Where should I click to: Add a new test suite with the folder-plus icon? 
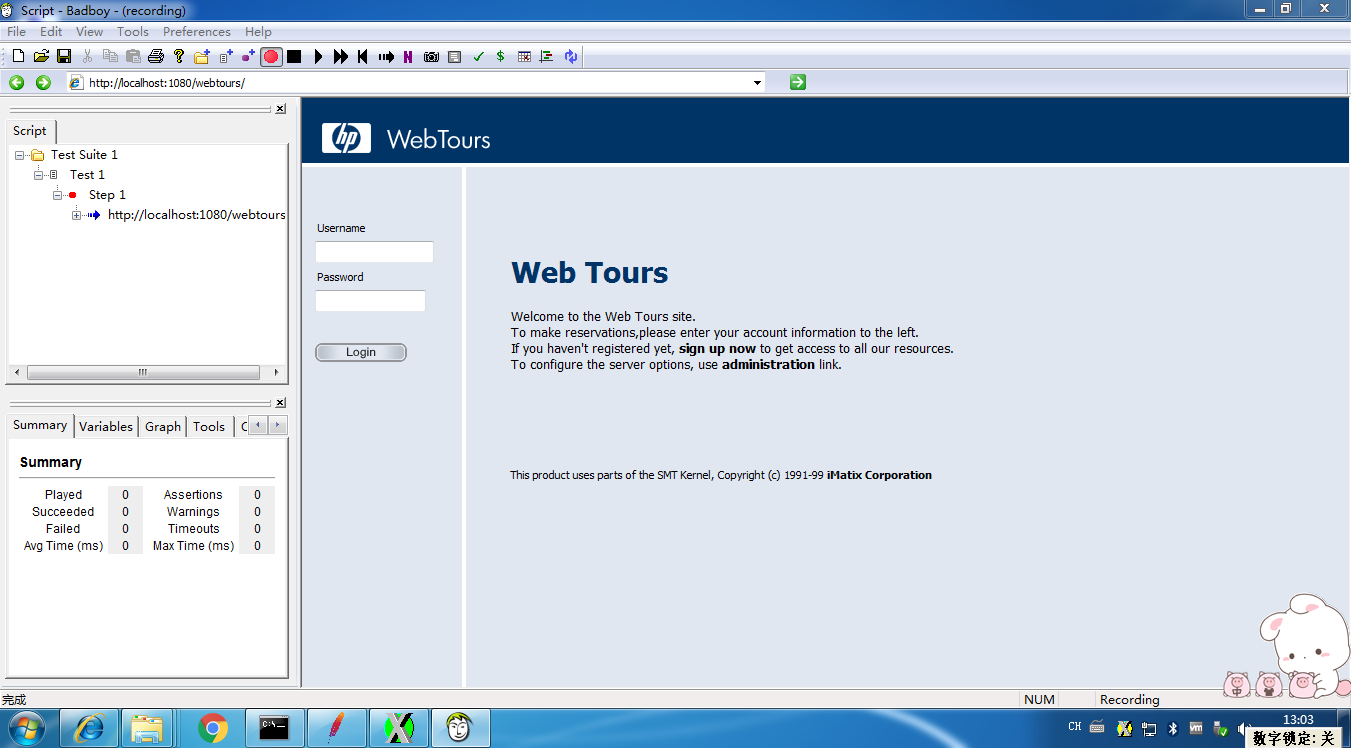(x=202, y=57)
